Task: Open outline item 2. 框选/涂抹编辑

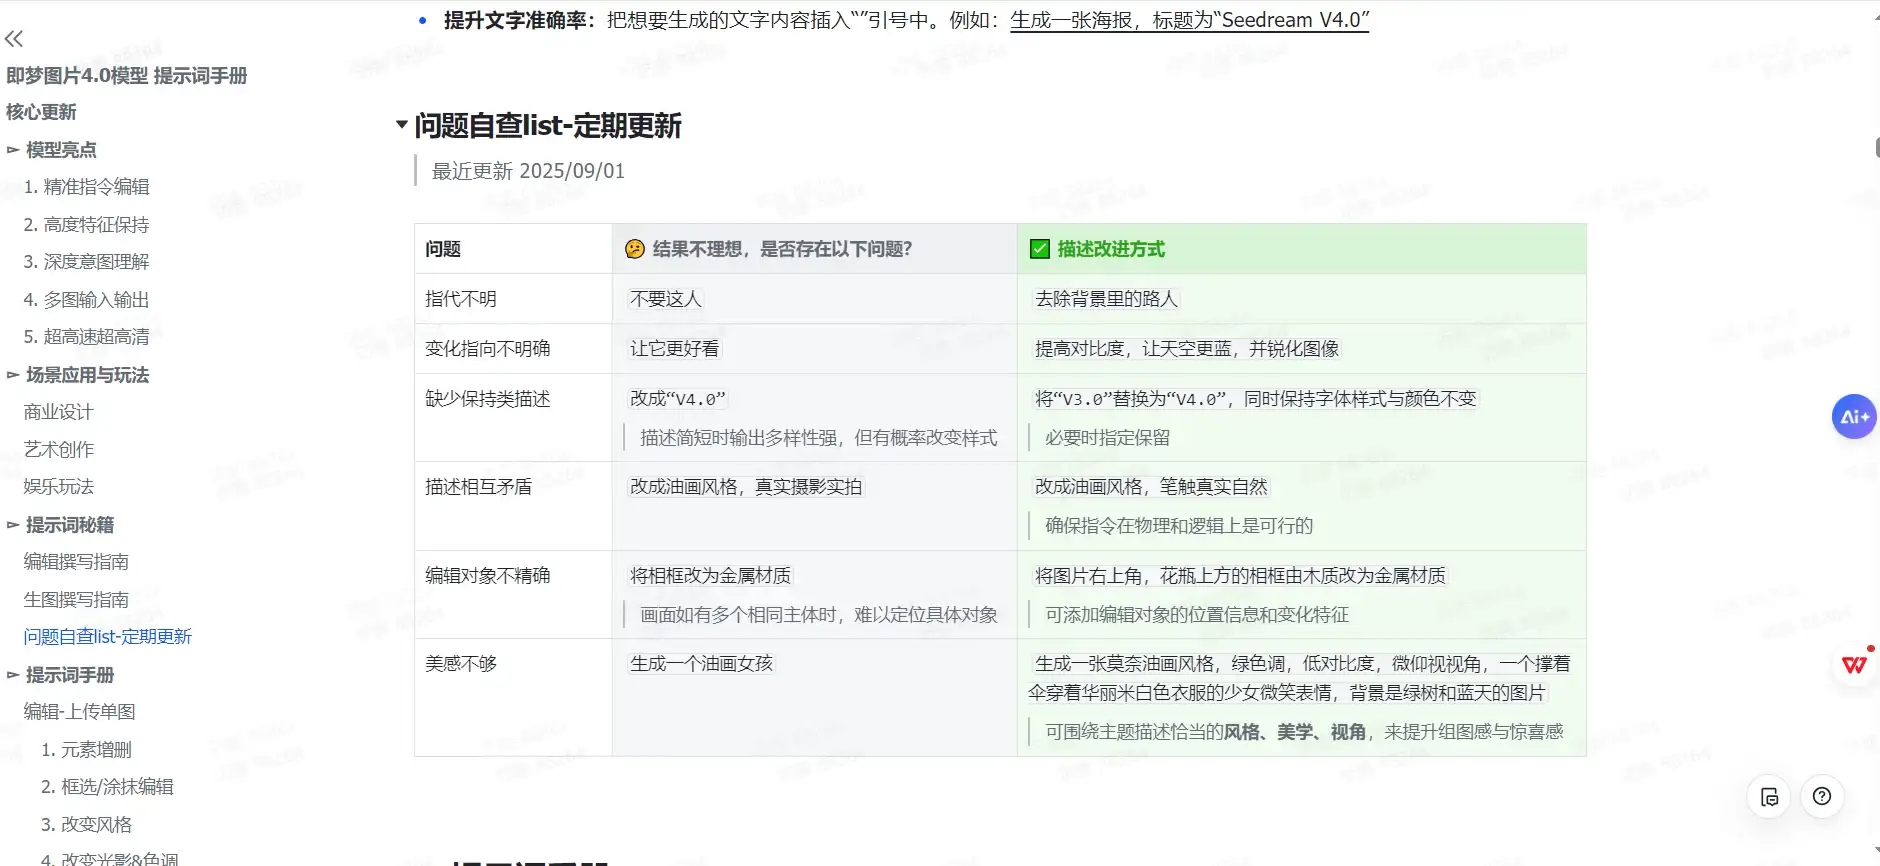Action: coord(108,787)
